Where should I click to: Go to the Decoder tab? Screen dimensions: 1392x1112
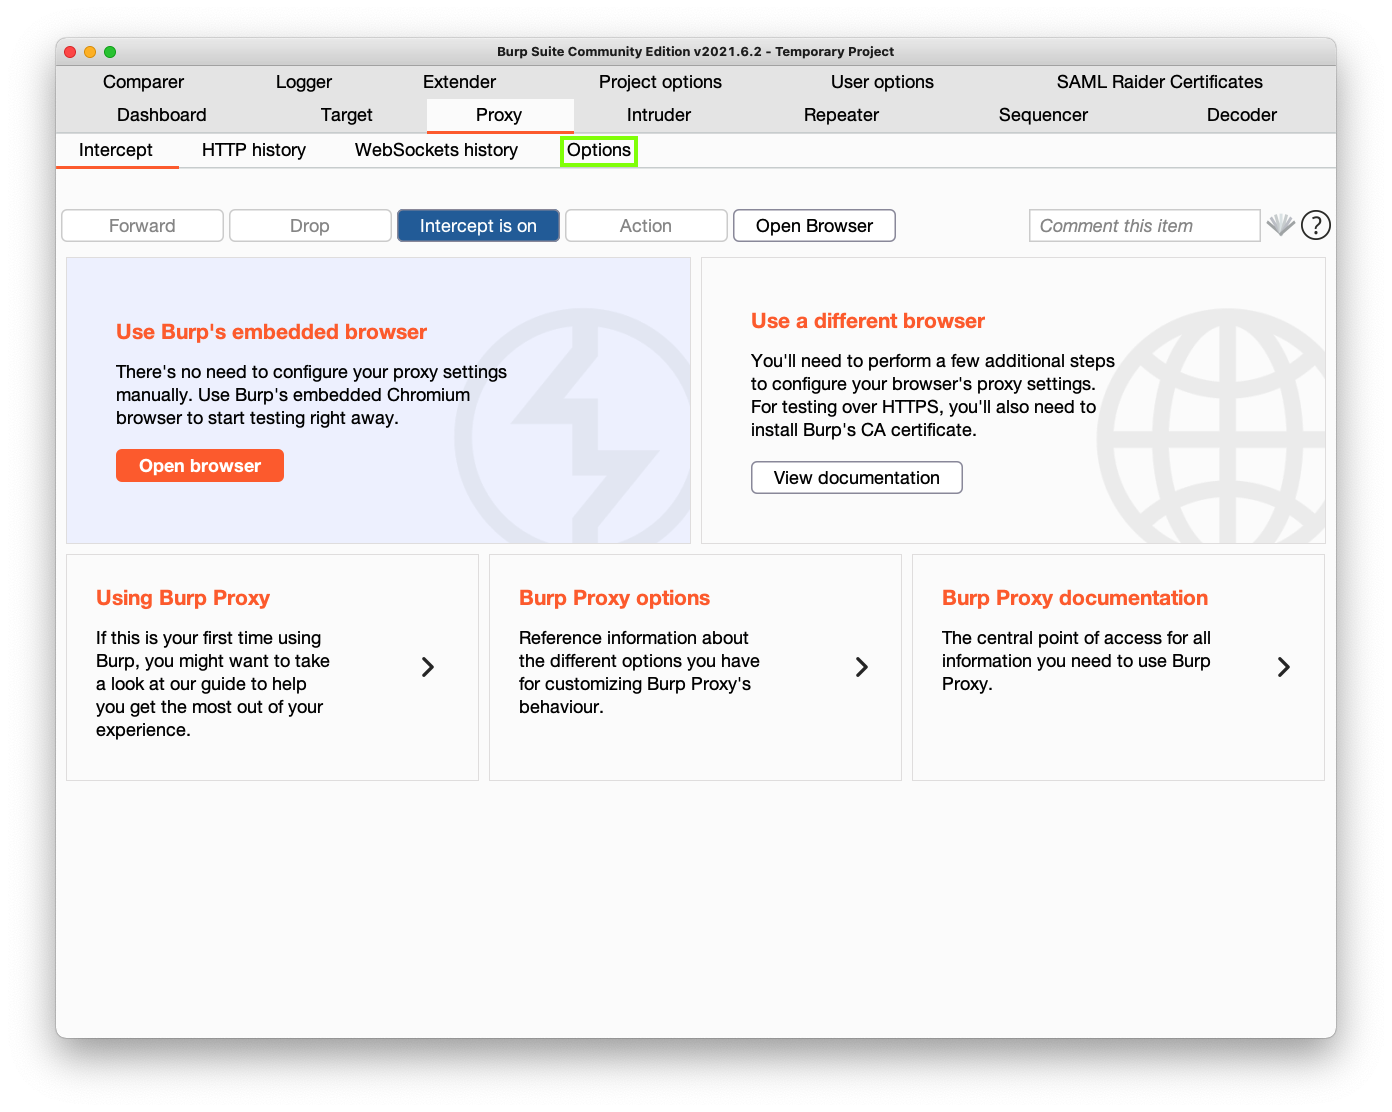pos(1242,115)
